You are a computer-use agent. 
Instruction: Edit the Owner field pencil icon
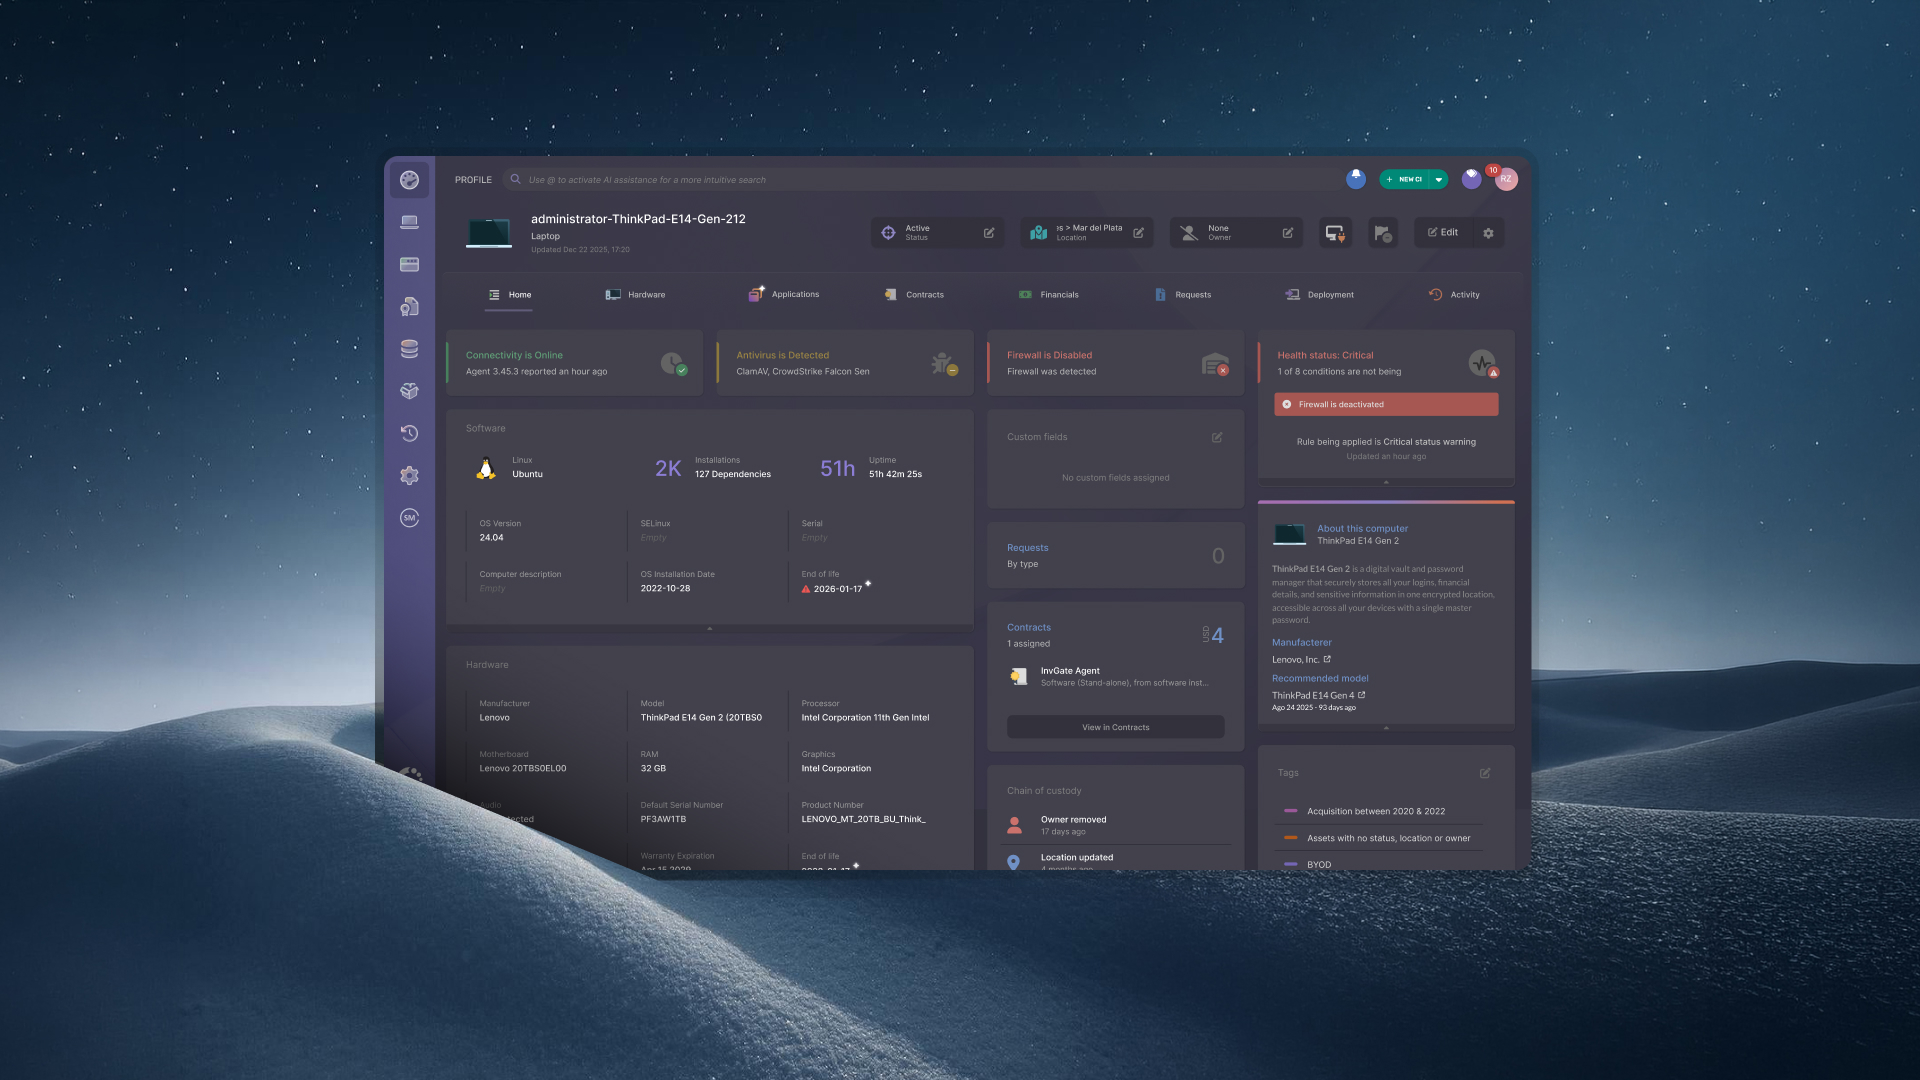(1288, 233)
